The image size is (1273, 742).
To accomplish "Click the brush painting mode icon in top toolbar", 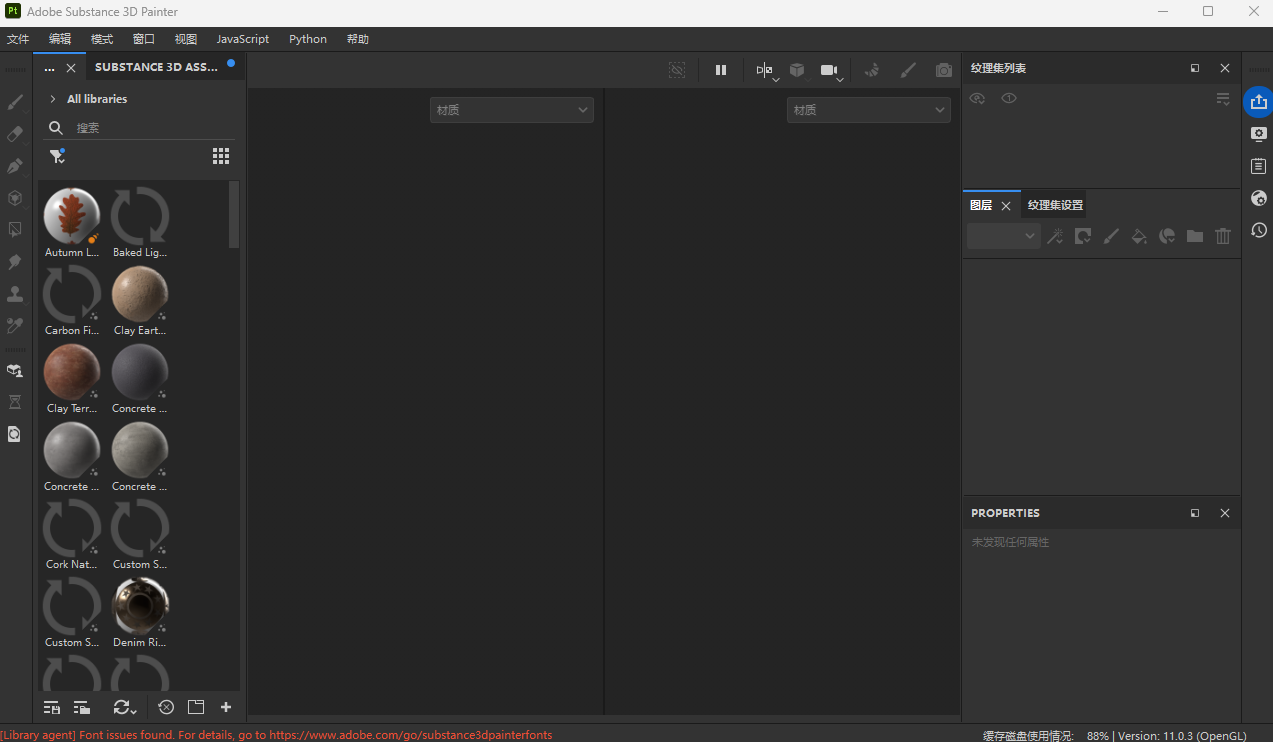I will (x=908, y=70).
